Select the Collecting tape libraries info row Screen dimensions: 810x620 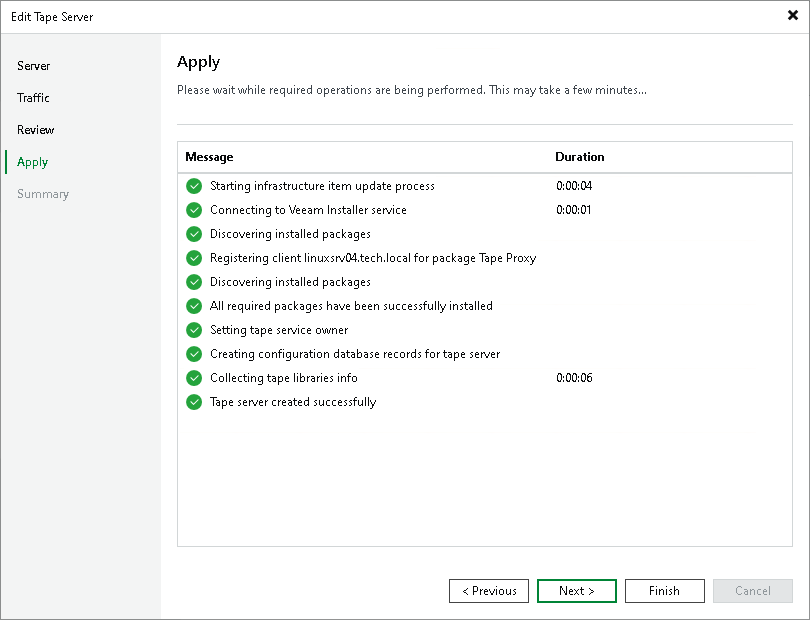click(485, 378)
